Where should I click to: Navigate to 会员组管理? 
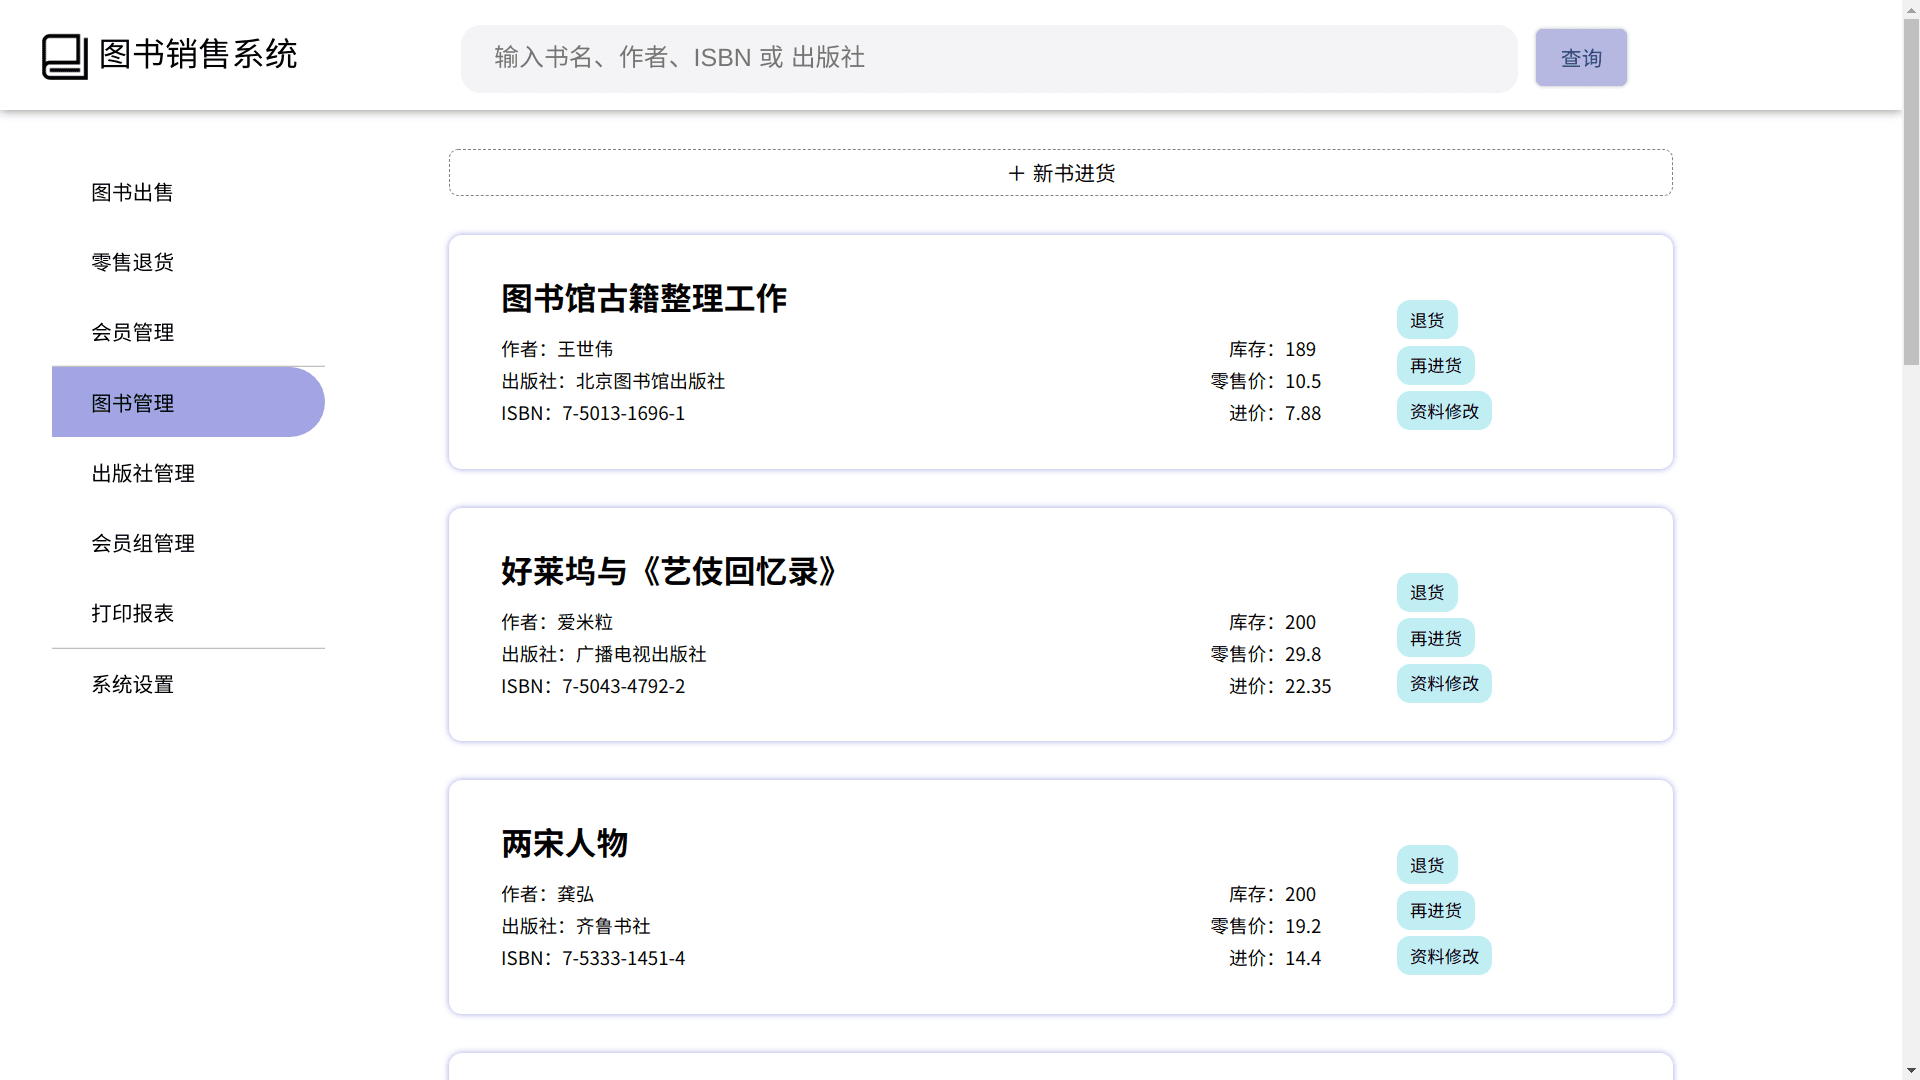point(143,543)
